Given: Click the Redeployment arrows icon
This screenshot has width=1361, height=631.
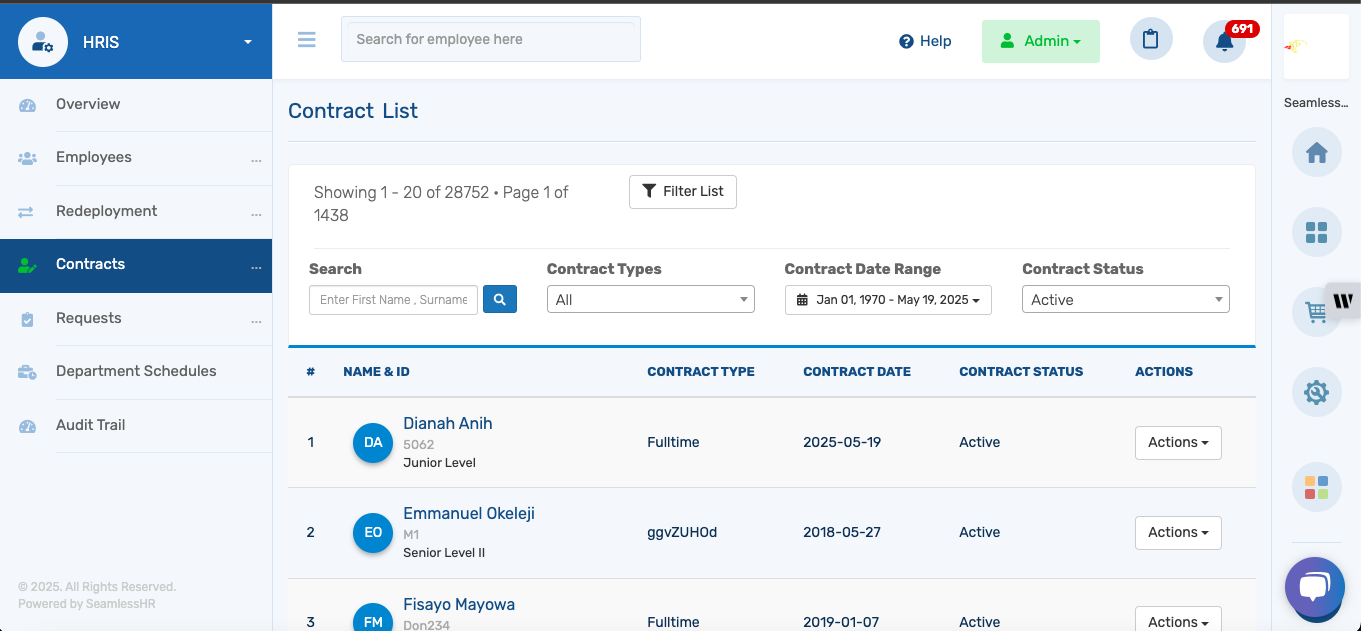Looking at the screenshot, I should click(27, 212).
